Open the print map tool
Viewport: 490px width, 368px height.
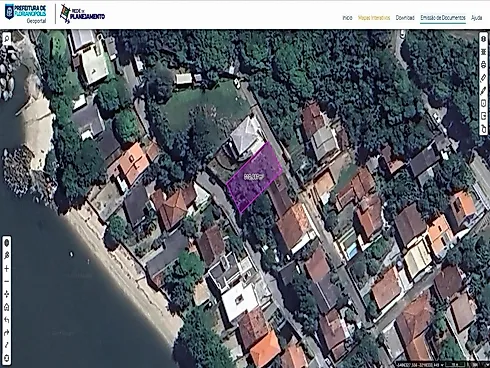tap(483, 65)
